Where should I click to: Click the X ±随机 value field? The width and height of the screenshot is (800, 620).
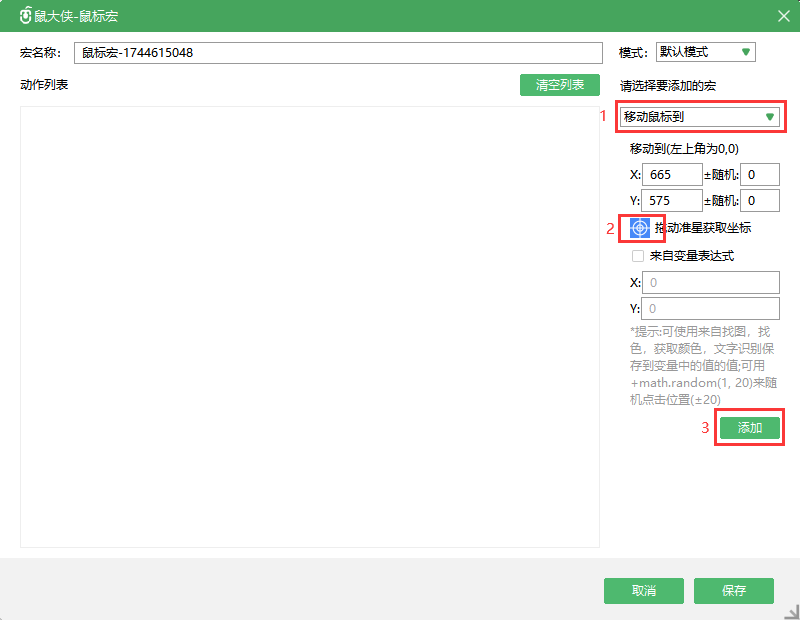pos(760,174)
